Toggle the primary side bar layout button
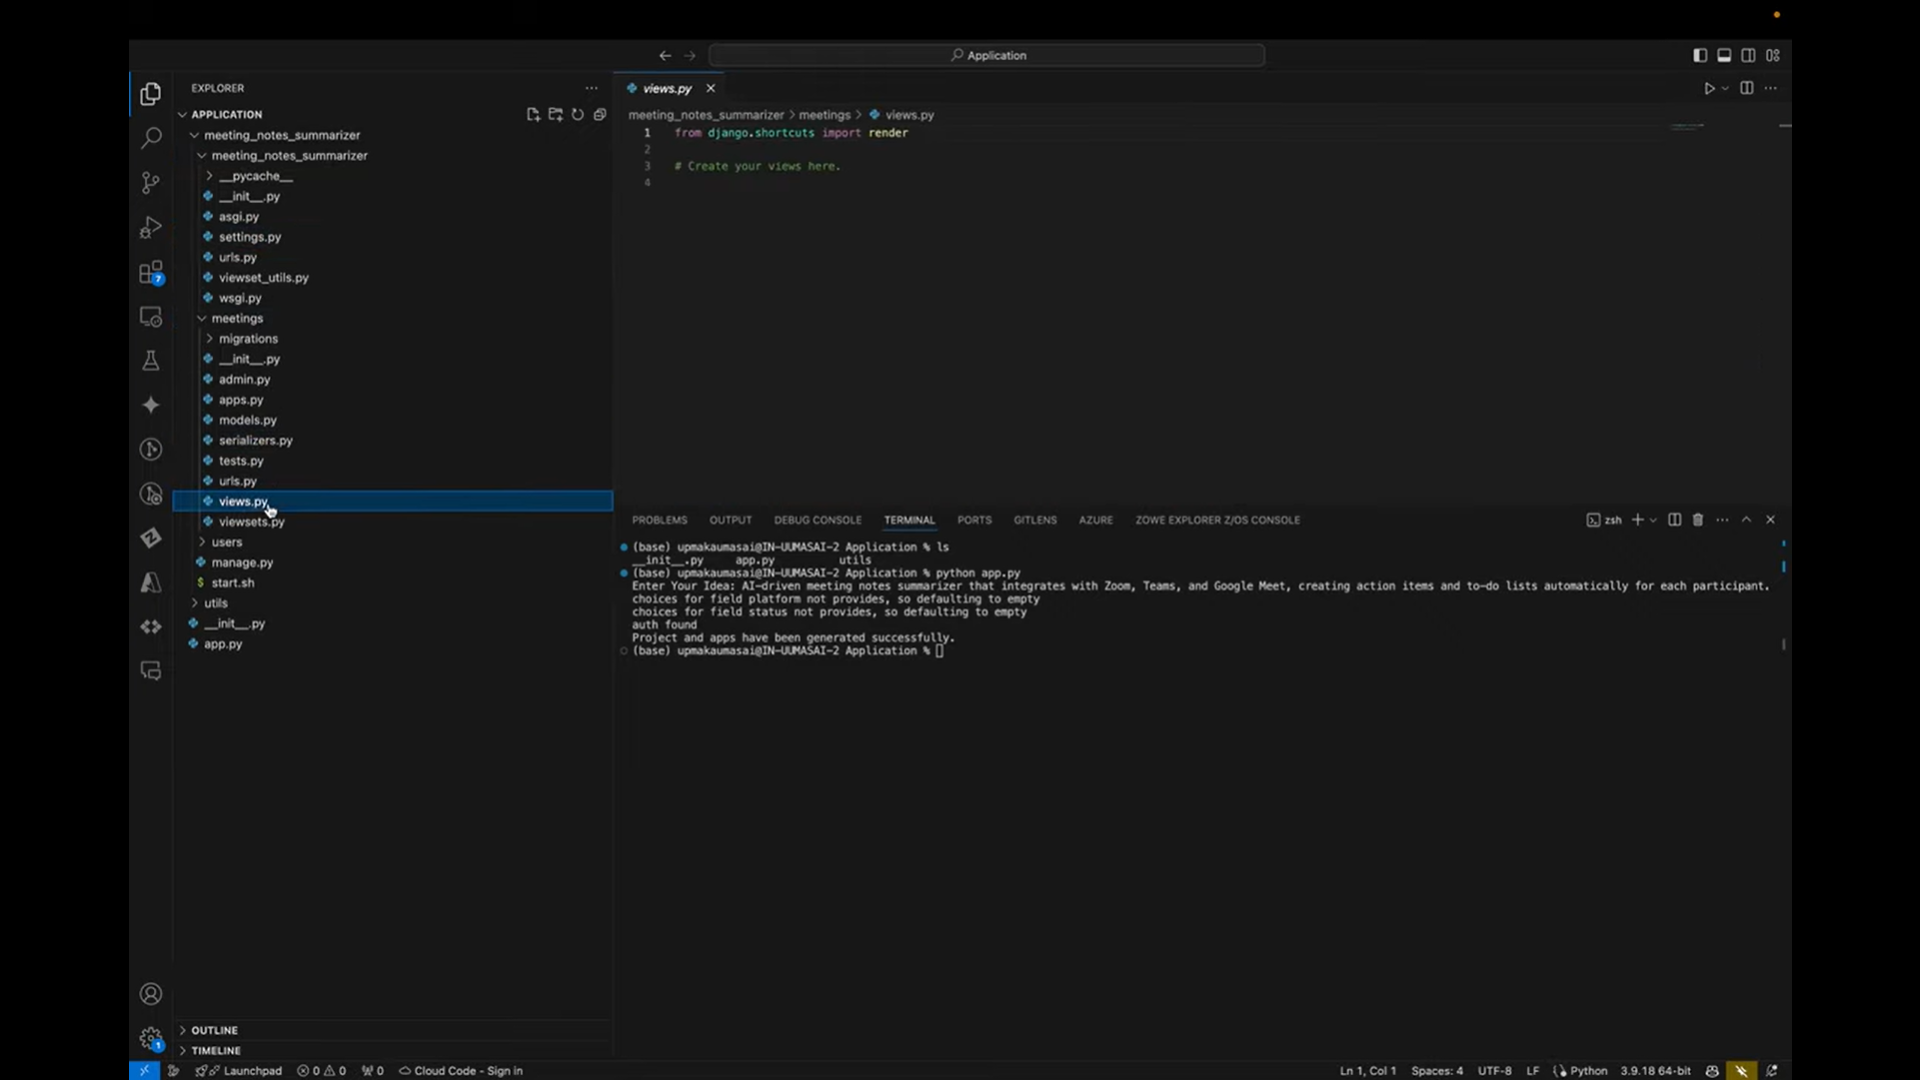 1700,56
